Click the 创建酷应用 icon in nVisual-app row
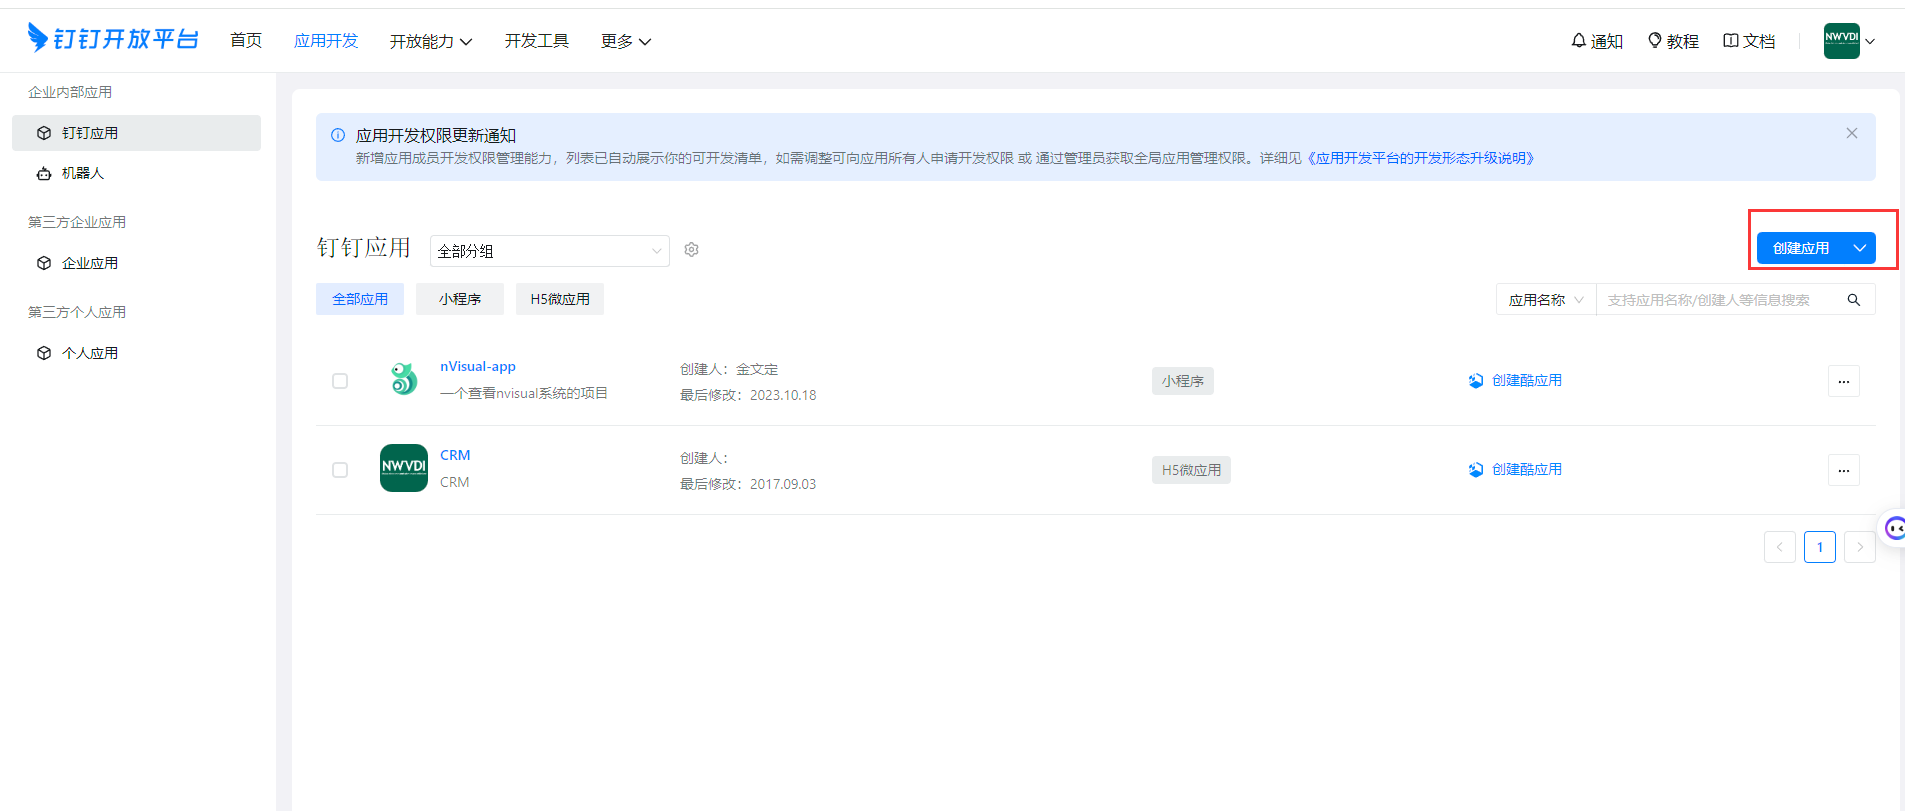The image size is (1905, 811). (1476, 381)
